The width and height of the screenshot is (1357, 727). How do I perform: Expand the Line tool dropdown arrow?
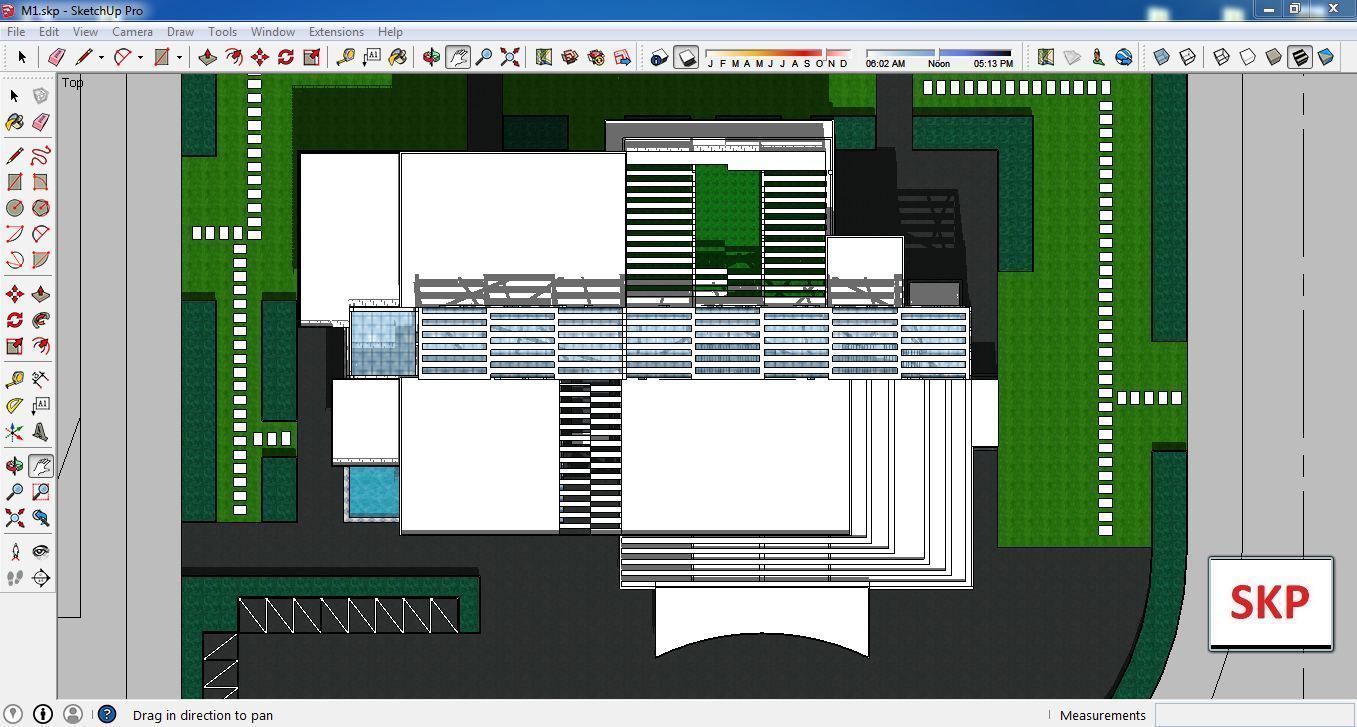pos(101,57)
